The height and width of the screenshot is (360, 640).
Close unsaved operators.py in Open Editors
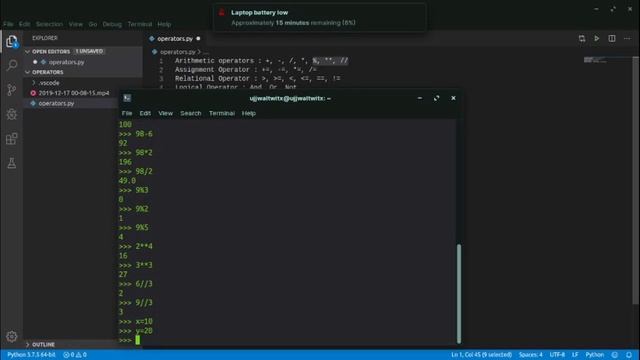[x=35, y=62]
